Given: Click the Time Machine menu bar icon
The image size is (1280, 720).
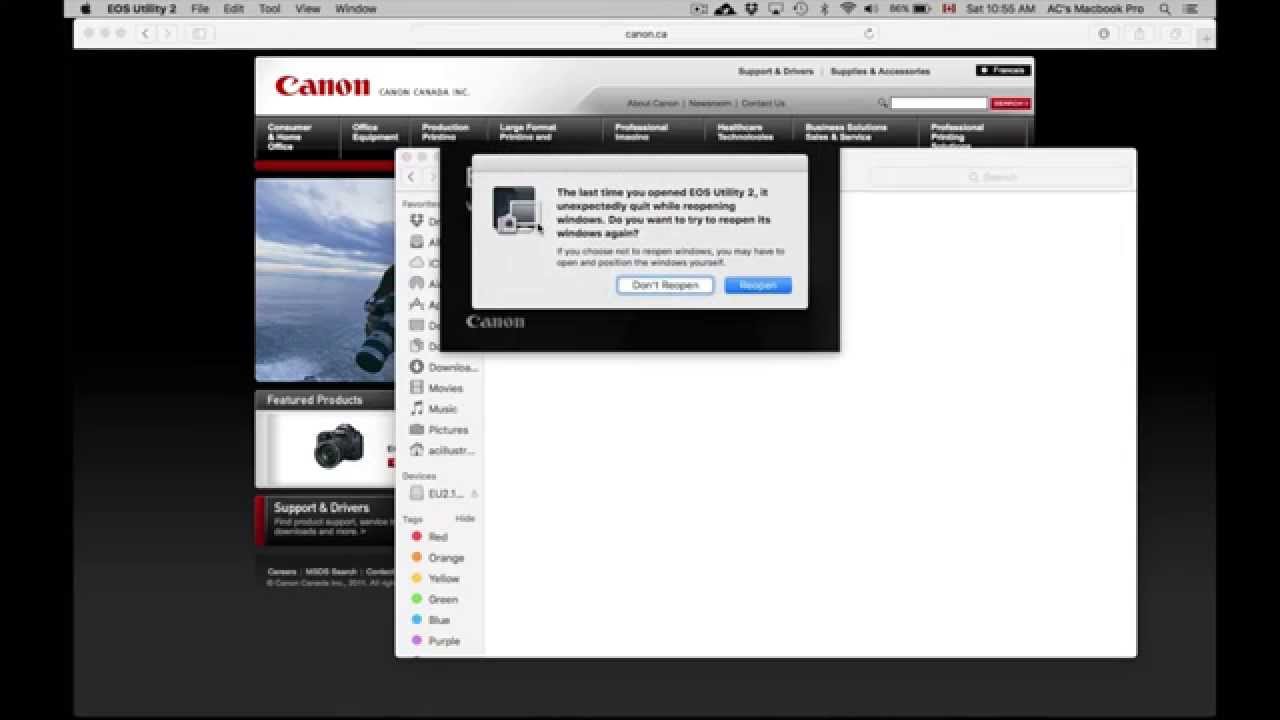Looking at the screenshot, I should click(x=801, y=9).
